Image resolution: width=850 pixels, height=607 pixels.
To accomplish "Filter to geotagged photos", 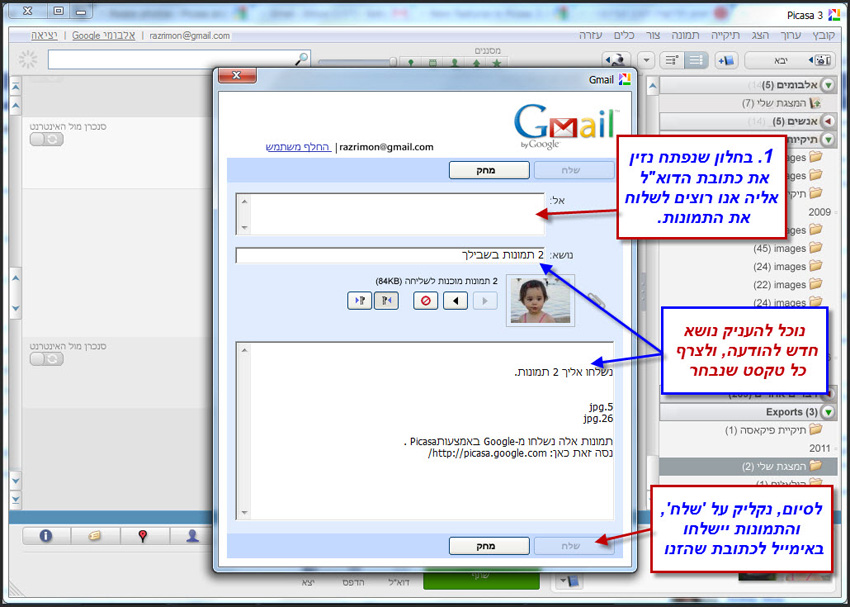I will 411,63.
